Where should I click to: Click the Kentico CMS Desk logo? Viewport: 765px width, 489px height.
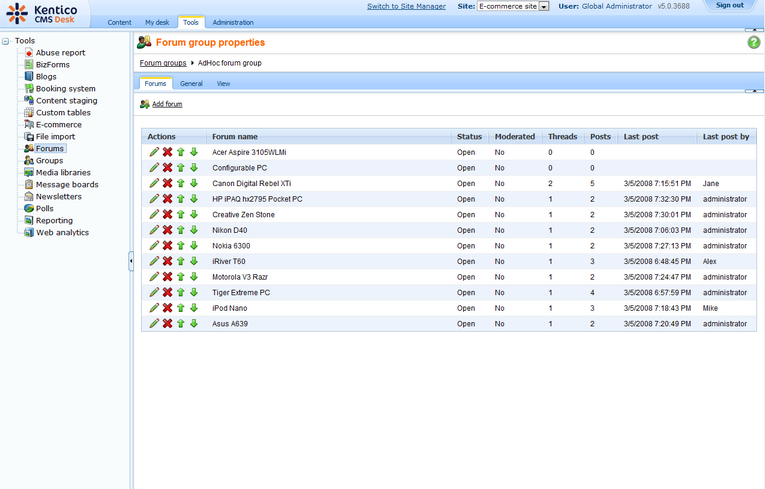(x=41, y=14)
